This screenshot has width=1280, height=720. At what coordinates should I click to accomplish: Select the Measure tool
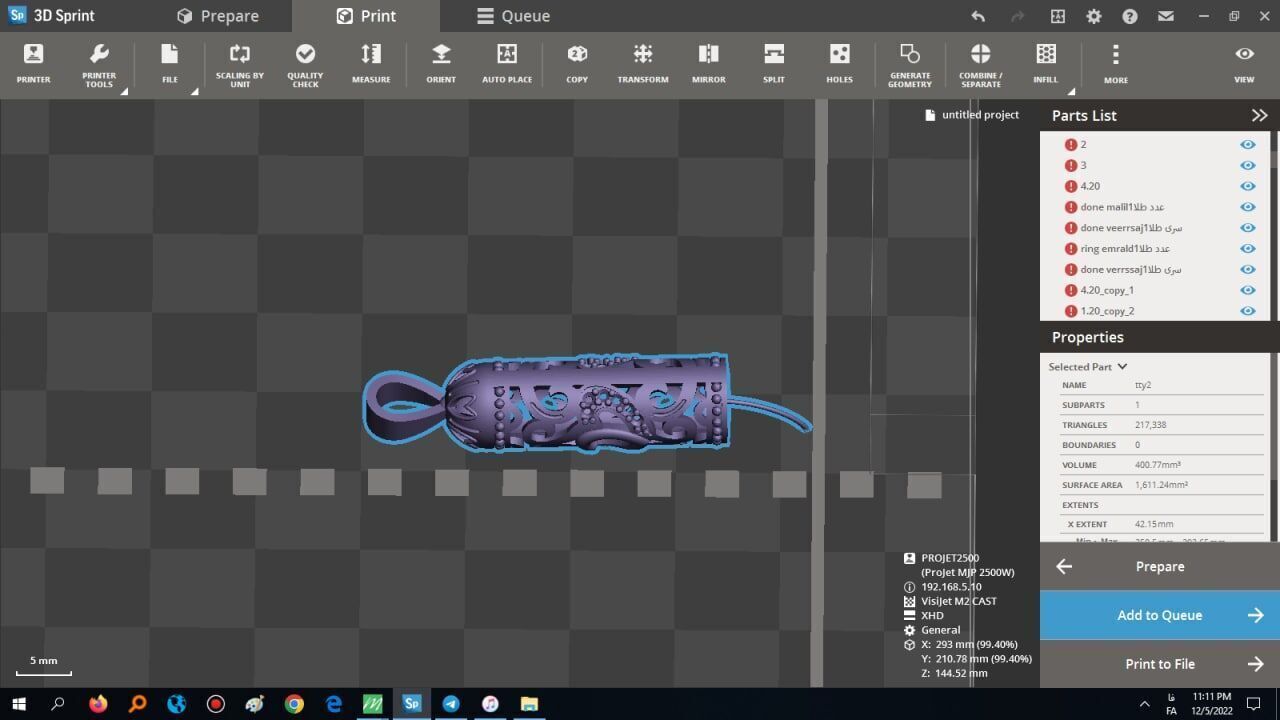(x=371, y=64)
